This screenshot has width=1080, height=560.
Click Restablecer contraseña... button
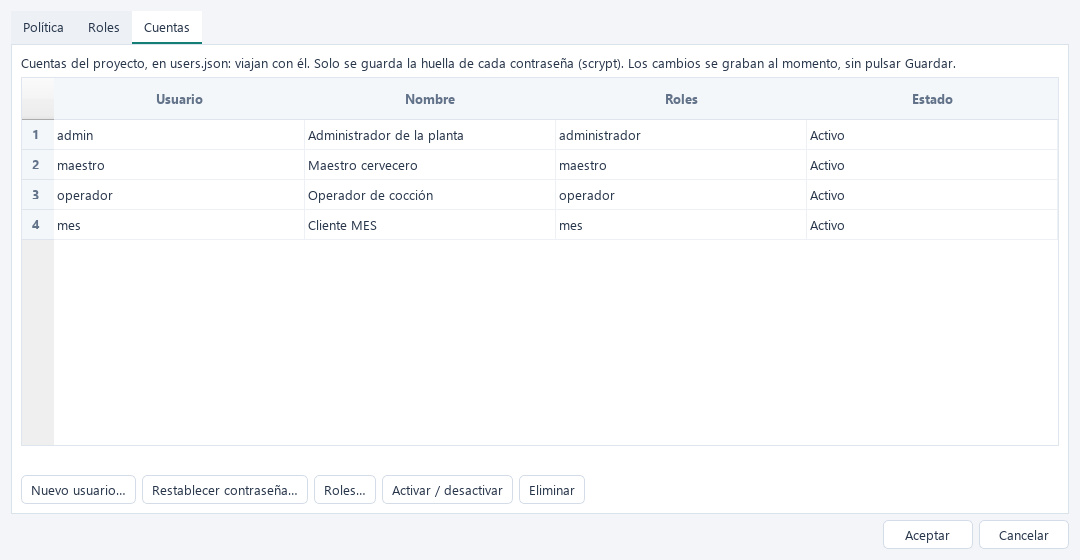tap(225, 490)
